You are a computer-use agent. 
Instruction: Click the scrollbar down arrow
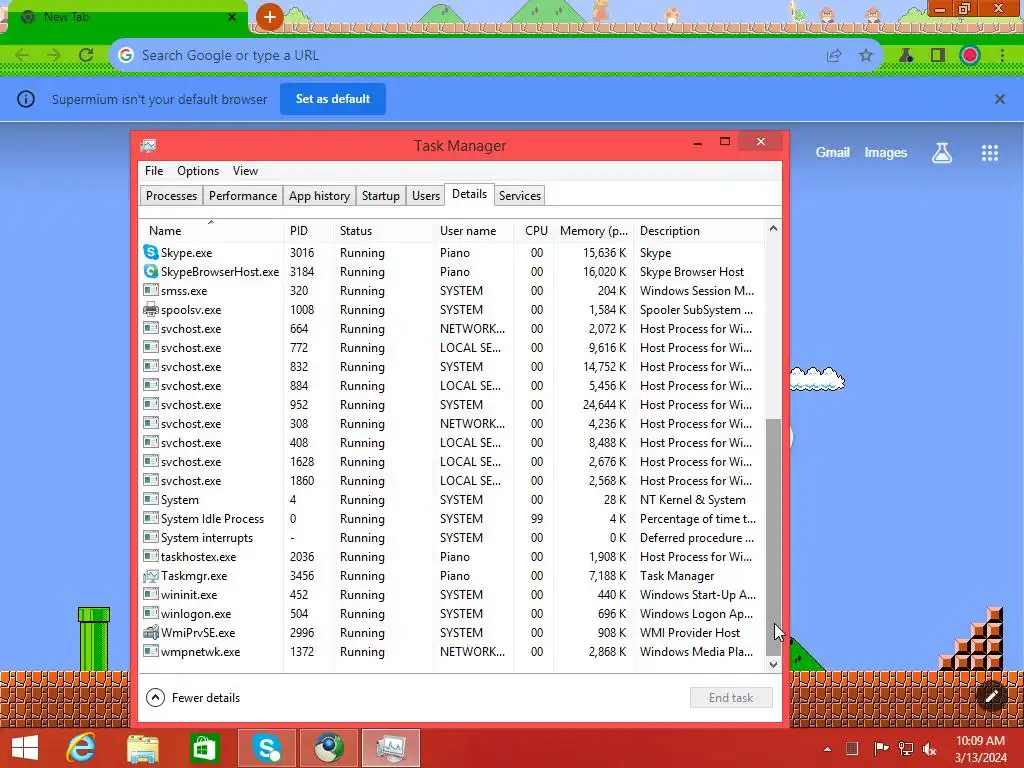pyautogui.click(x=773, y=665)
